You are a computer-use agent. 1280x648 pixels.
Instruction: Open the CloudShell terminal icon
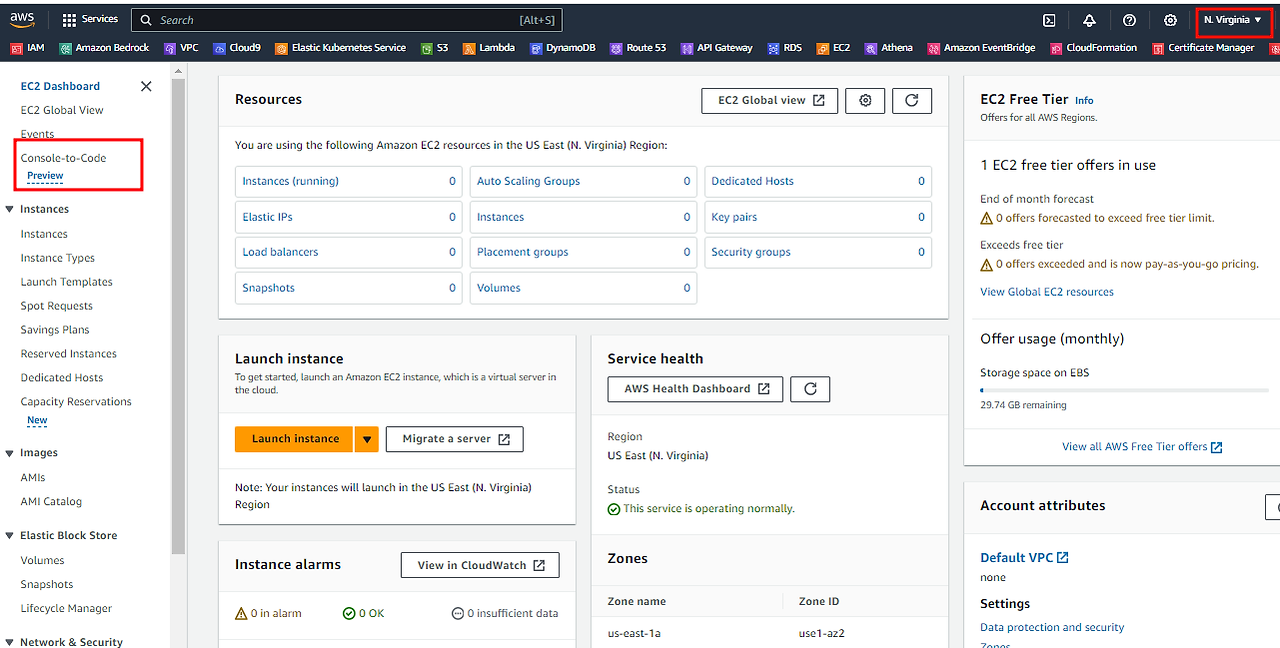point(1049,20)
